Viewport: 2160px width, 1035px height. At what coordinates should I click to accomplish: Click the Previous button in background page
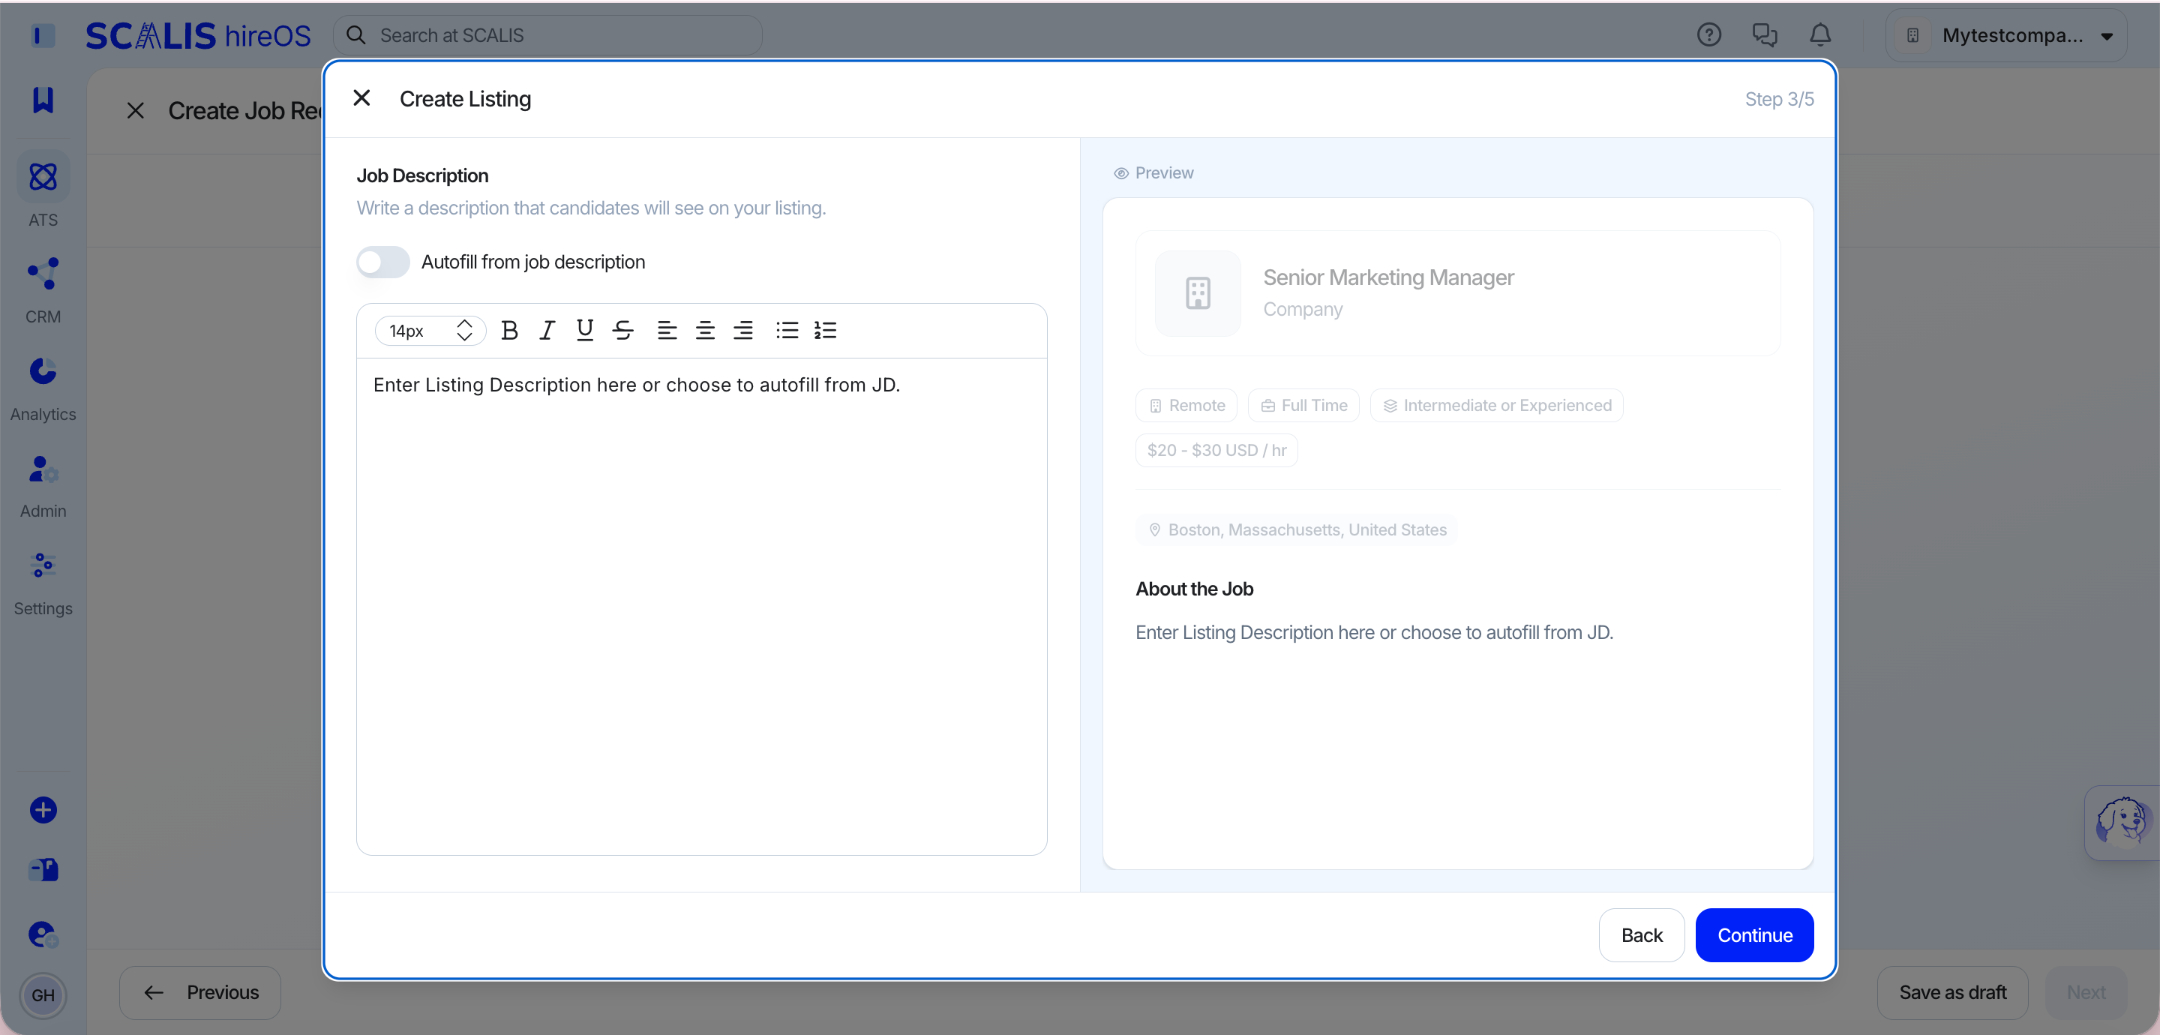[200, 992]
